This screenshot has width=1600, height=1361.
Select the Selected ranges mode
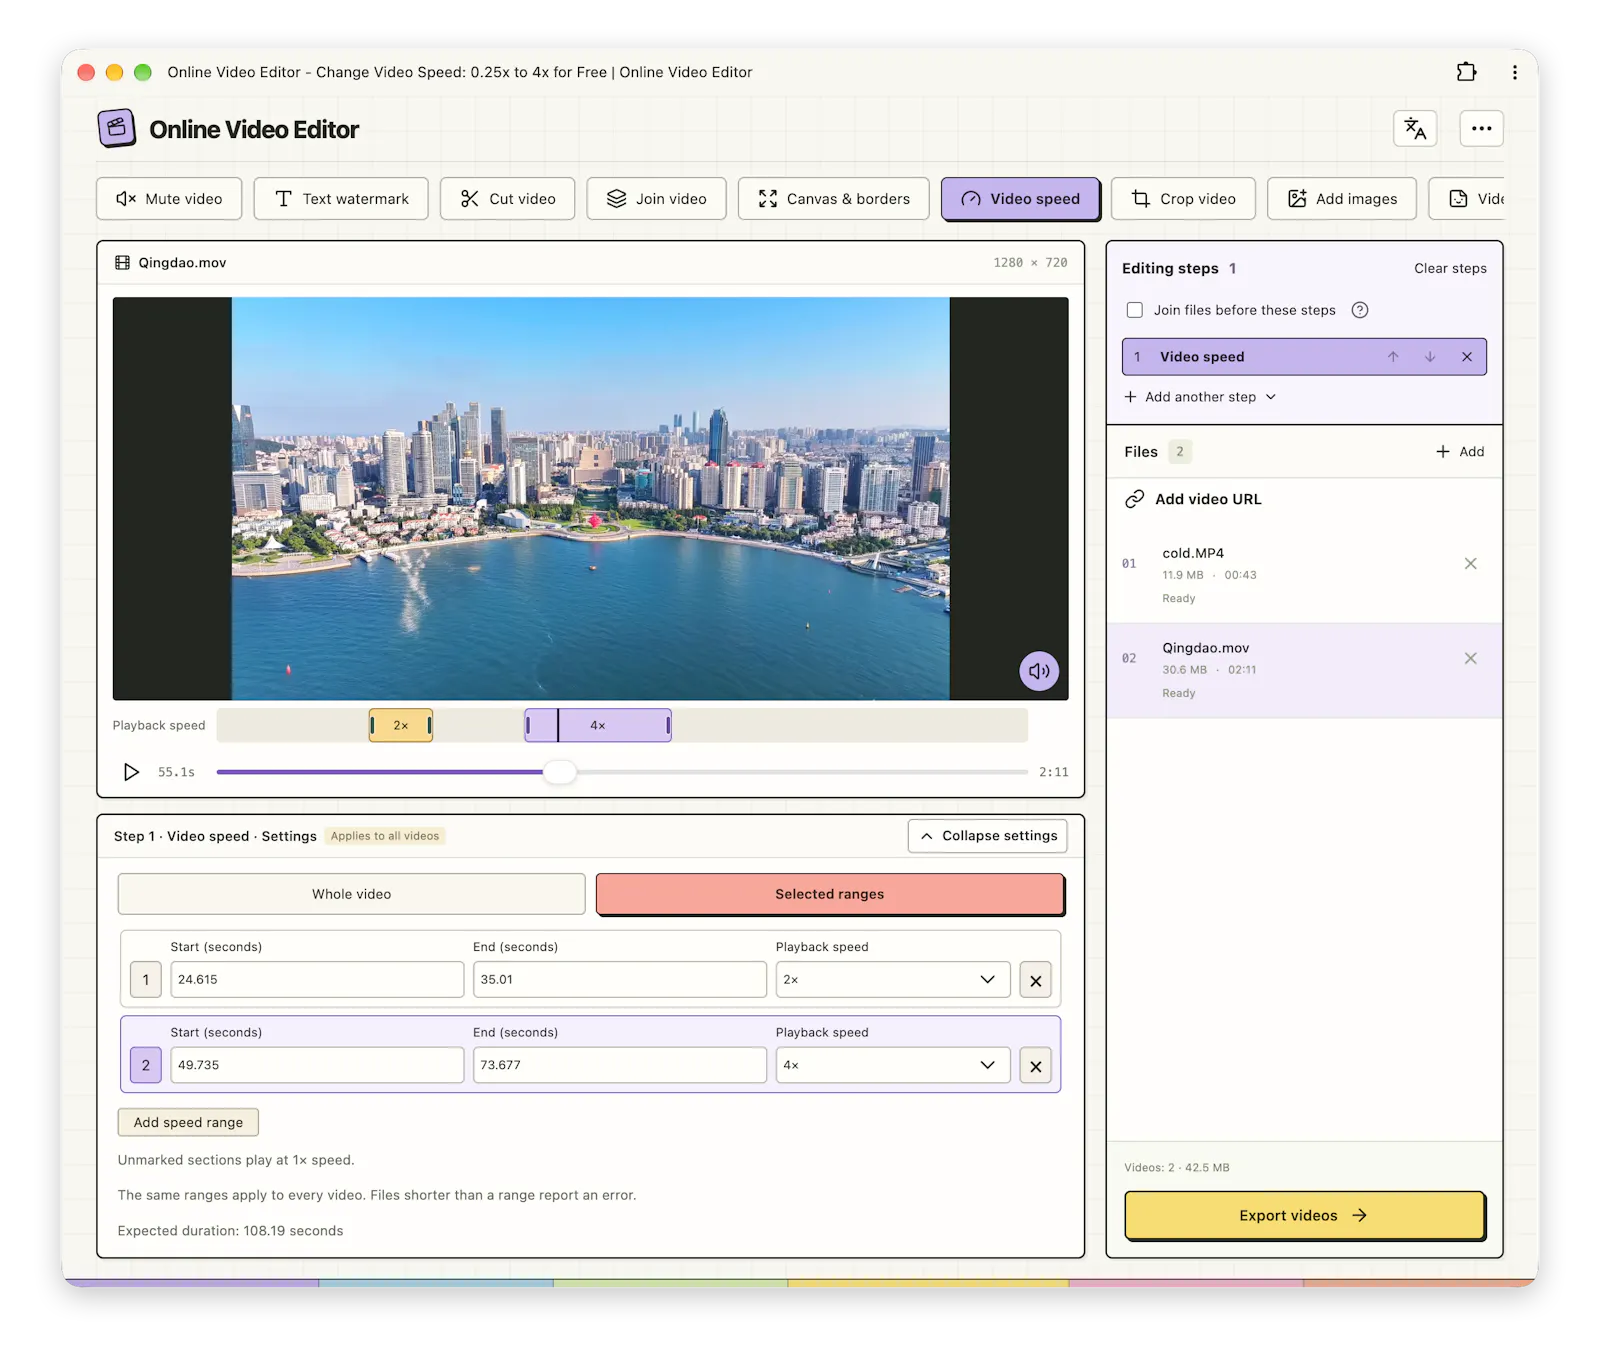(x=830, y=894)
